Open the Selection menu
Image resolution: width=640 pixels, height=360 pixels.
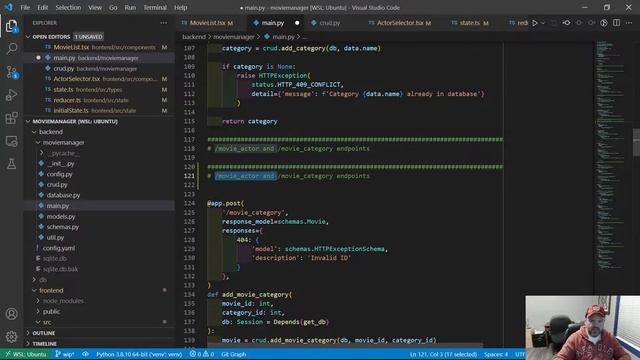pos(68,7)
